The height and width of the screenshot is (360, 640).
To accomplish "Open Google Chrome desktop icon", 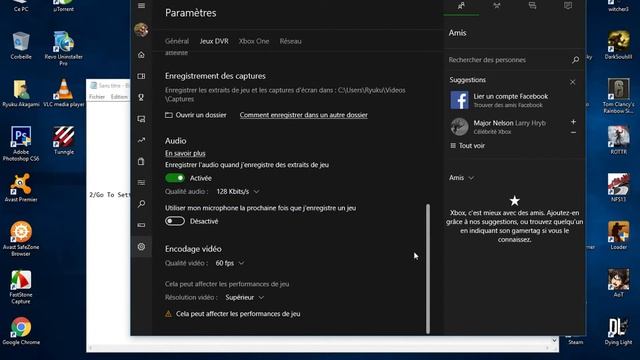I will (21, 331).
